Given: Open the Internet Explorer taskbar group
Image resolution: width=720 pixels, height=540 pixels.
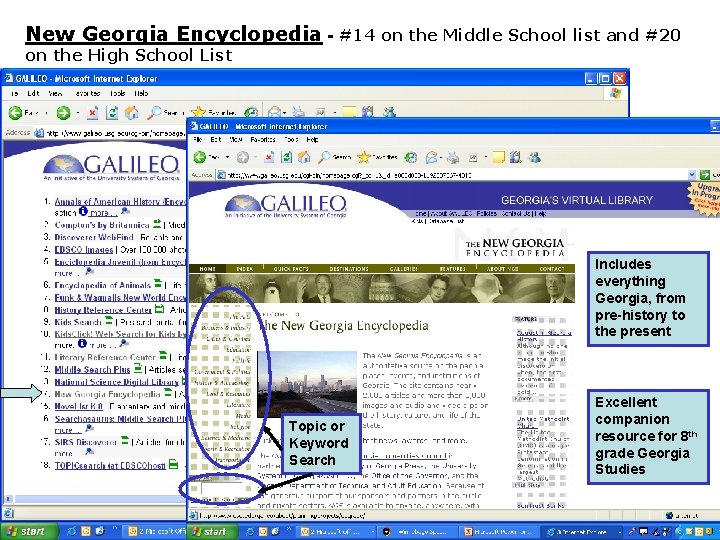Looking at the screenshot, I should [579, 532].
